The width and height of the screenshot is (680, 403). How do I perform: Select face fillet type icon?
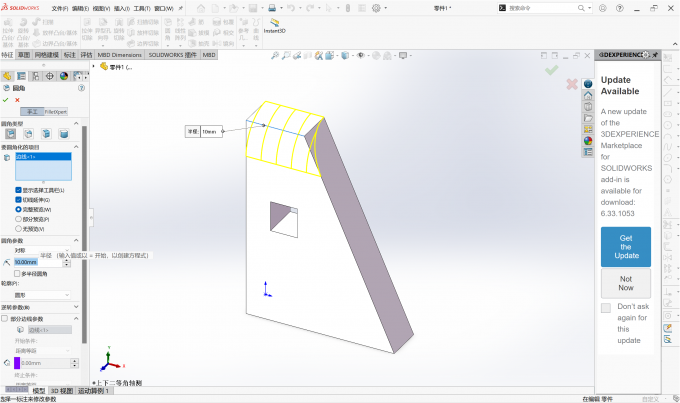(x=46, y=134)
